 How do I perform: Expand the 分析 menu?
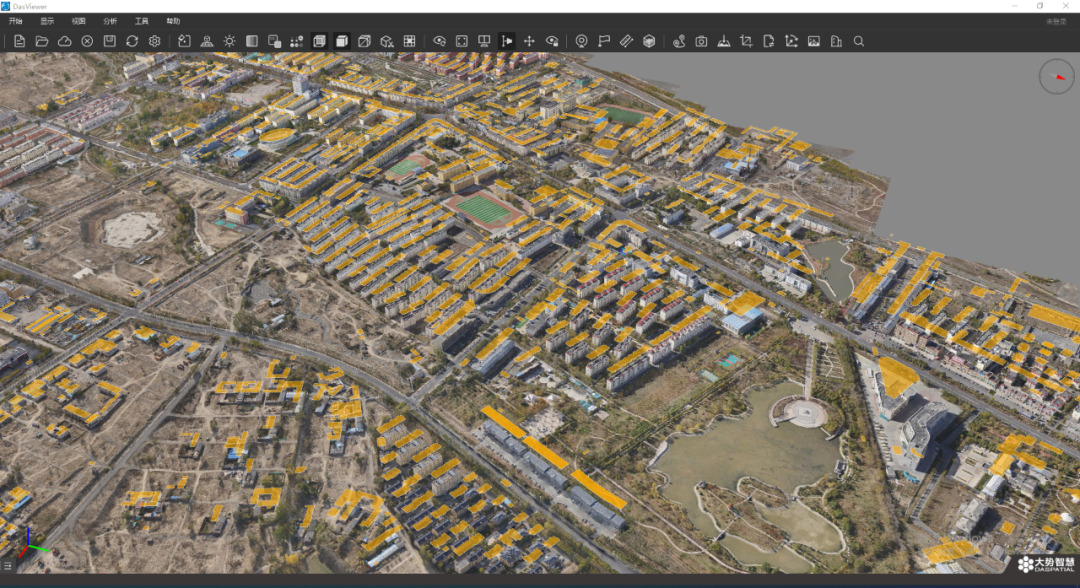pyautogui.click(x=110, y=21)
